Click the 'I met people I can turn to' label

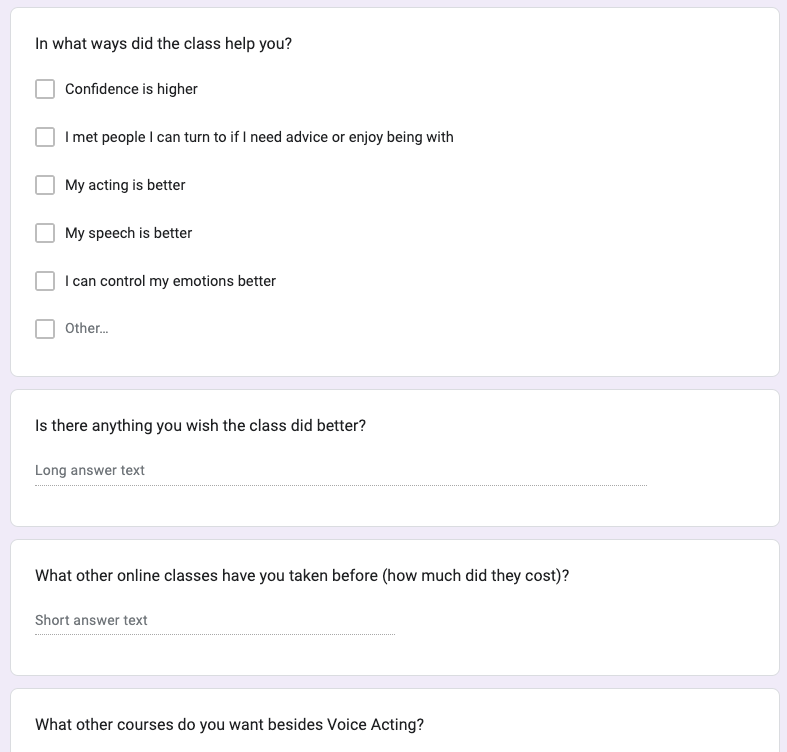(x=259, y=137)
